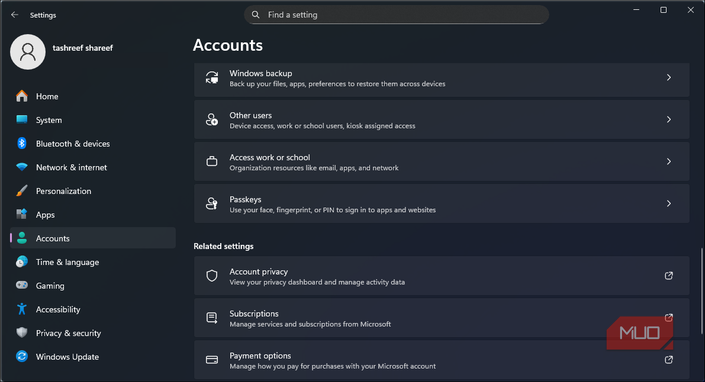Open Gaming settings
This screenshot has width=705, height=382.
coord(93,286)
